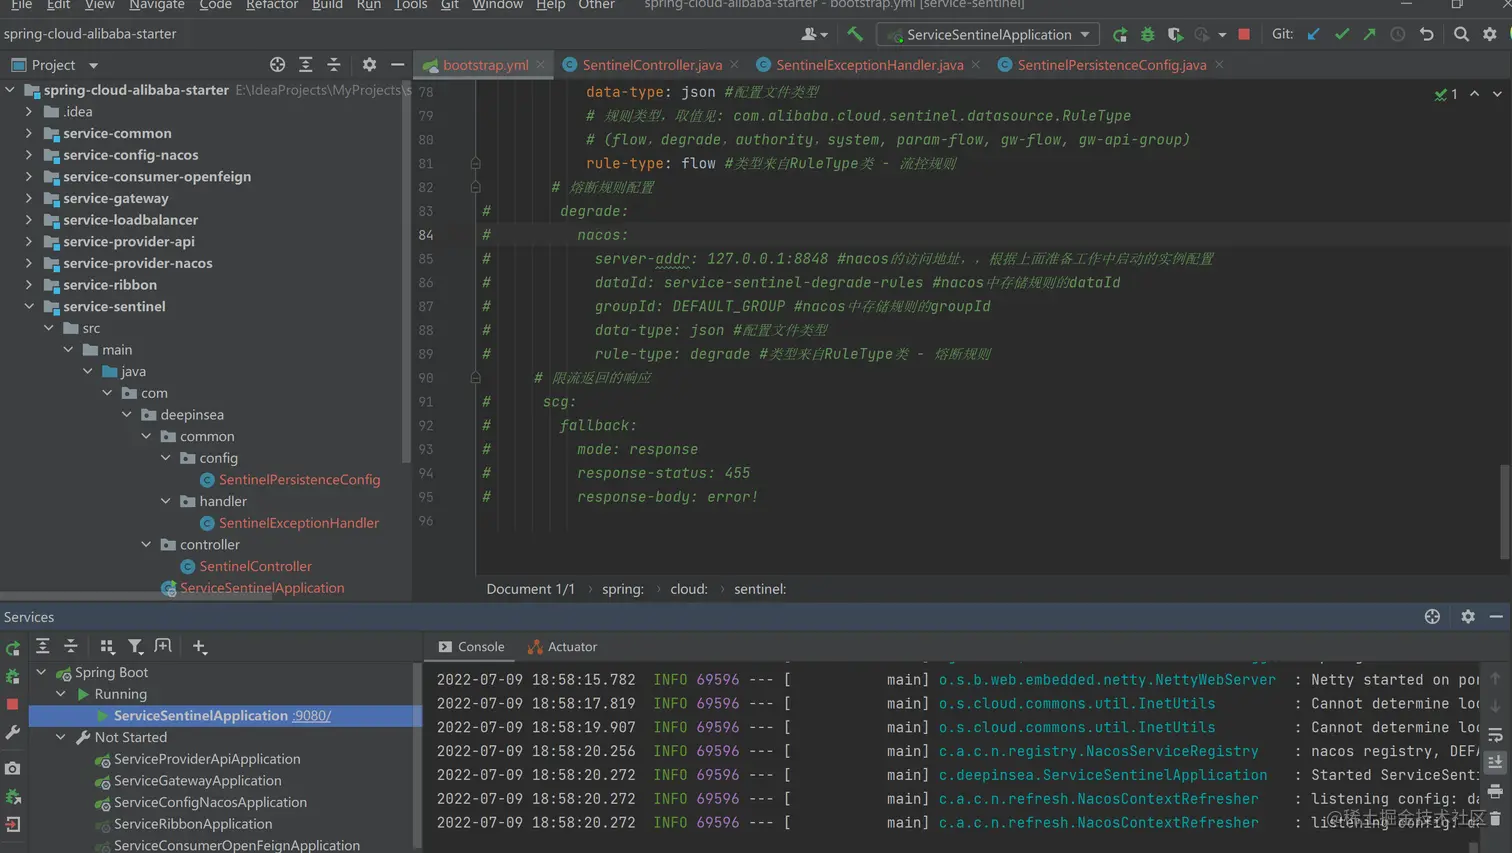Close the bootstrap.yml tab
Screen dimensions: 1512x853
tap(541, 64)
